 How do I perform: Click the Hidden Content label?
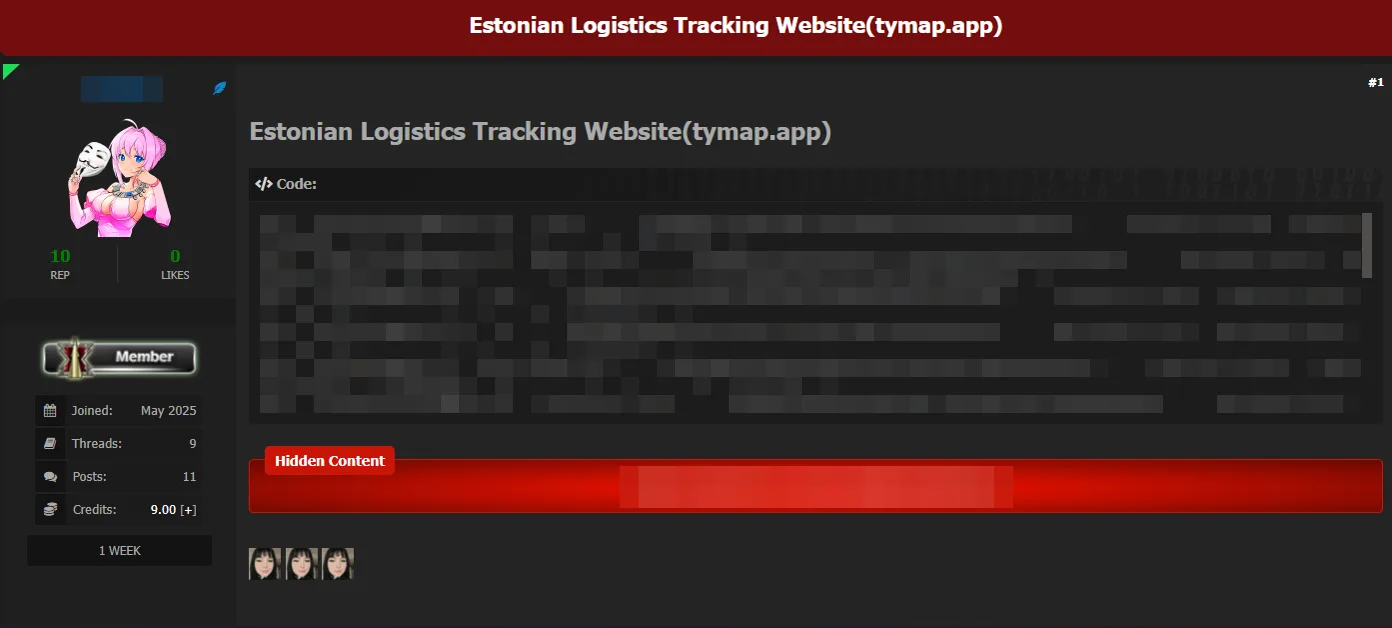pyautogui.click(x=330, y=461)
